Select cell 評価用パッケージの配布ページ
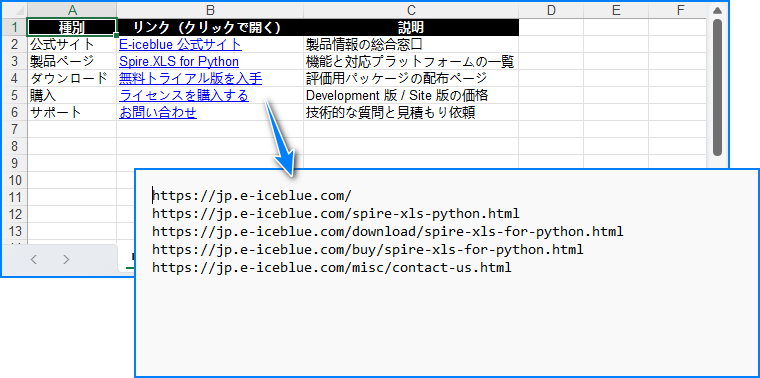The image size is (760, 378). click(411, 79)
